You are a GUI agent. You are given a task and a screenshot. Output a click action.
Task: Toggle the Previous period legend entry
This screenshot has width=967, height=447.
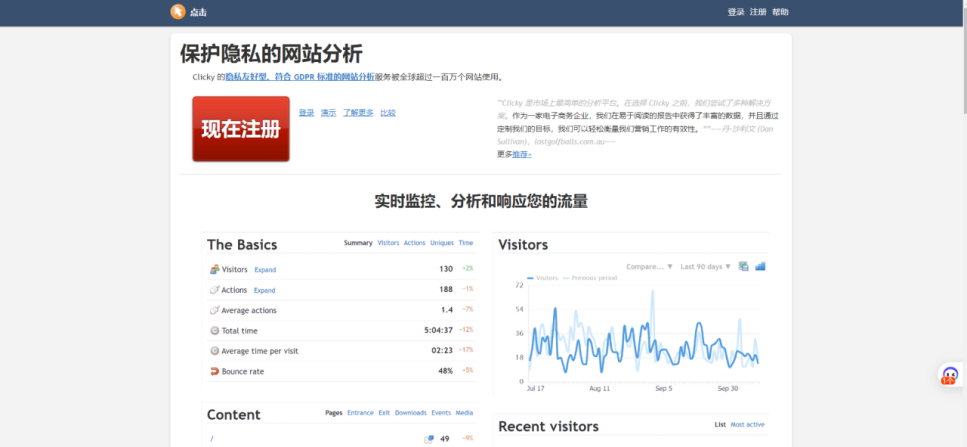[x=590, y=278]
